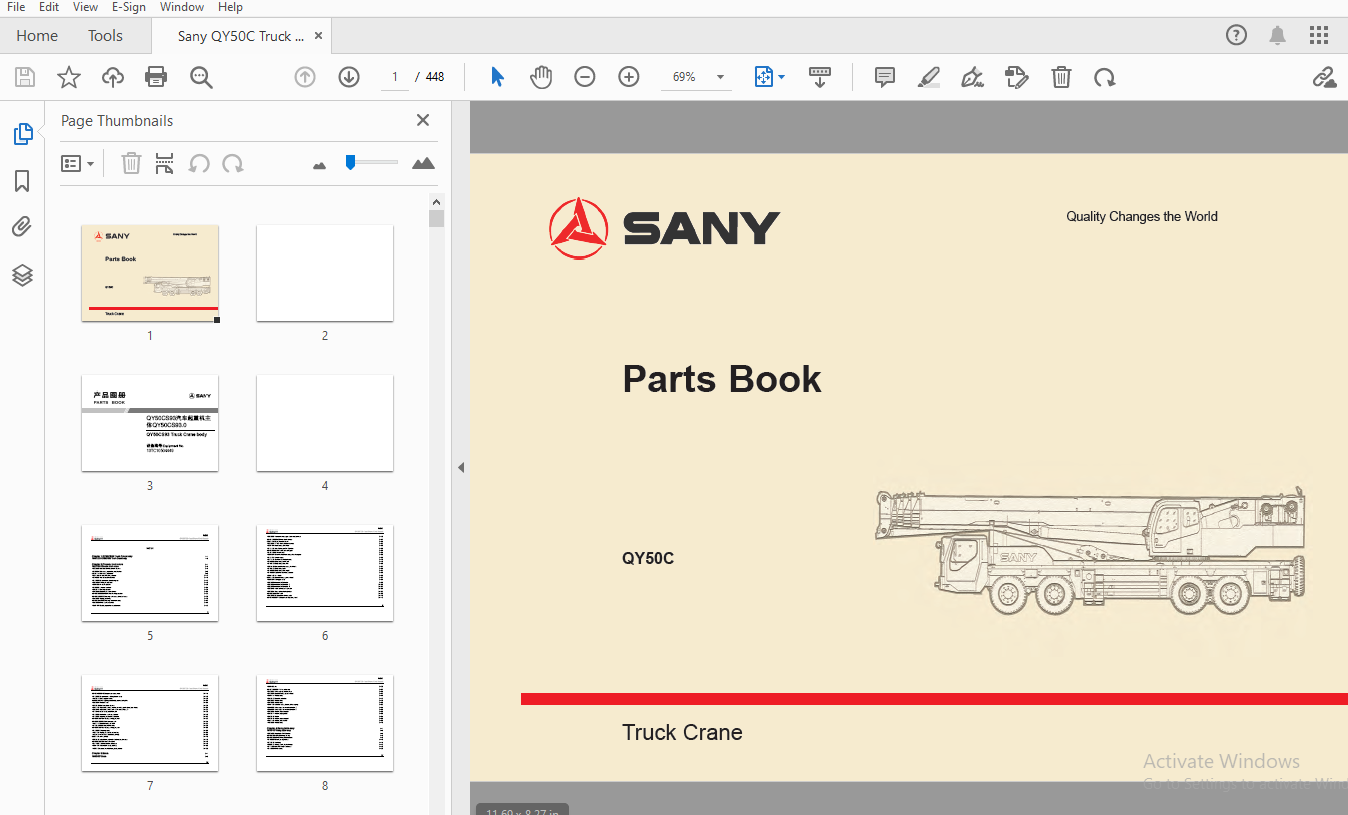The height and width of the screenshot is (815, 1348).
Task: Share link icon at toolbar end
Action: [1324, 77]
